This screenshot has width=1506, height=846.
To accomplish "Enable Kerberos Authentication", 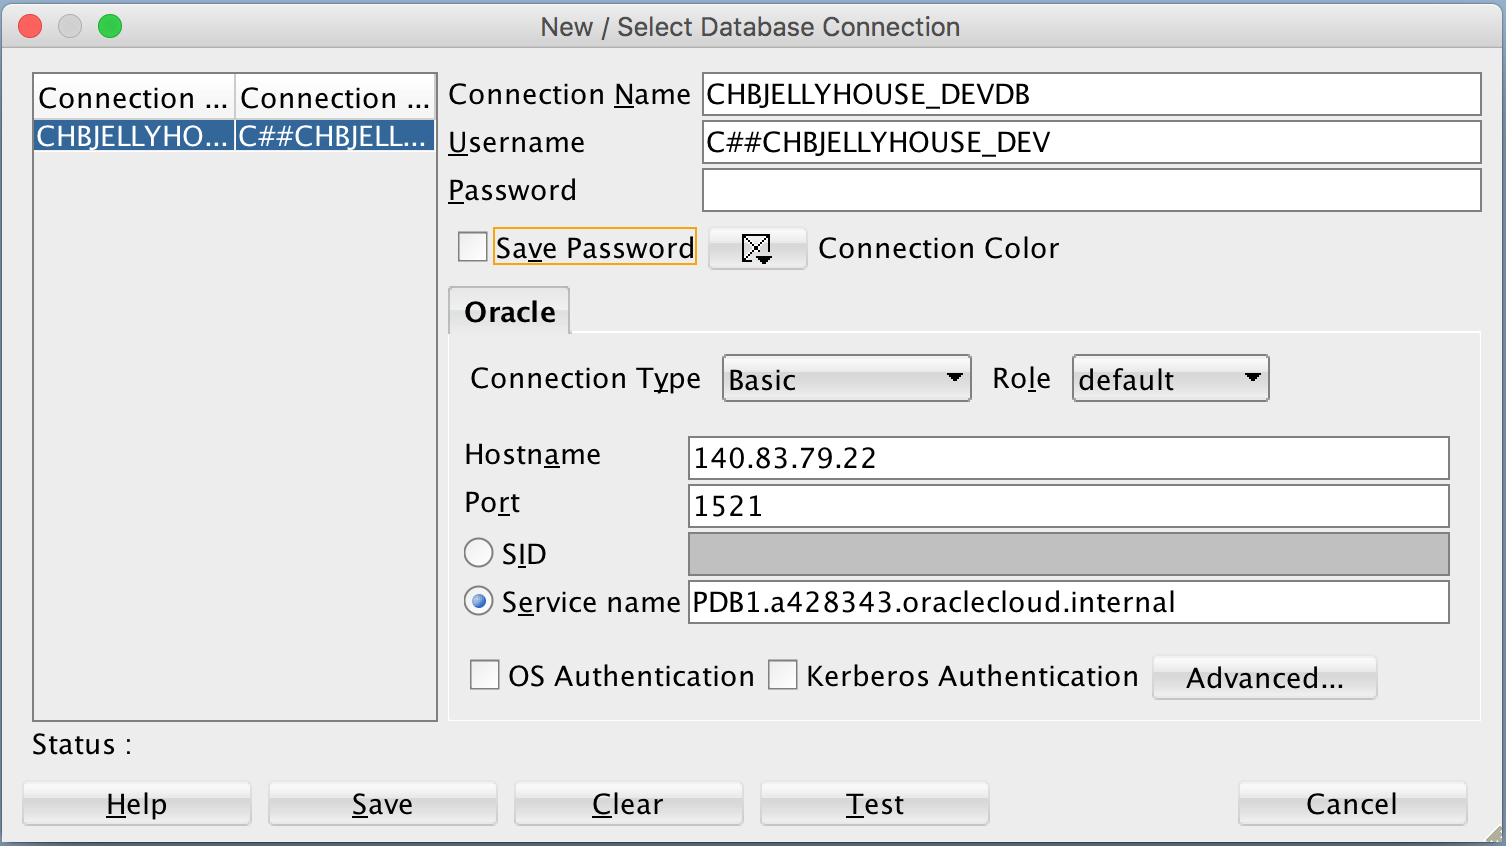I will 783,675.
